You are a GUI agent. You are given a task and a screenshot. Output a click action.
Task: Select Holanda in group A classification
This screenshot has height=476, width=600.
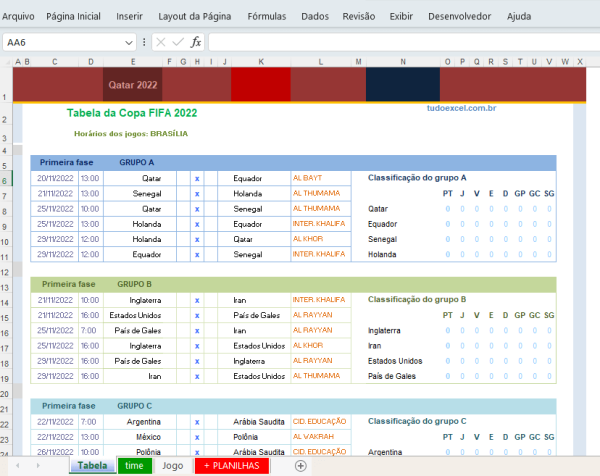tap(382, 254)
